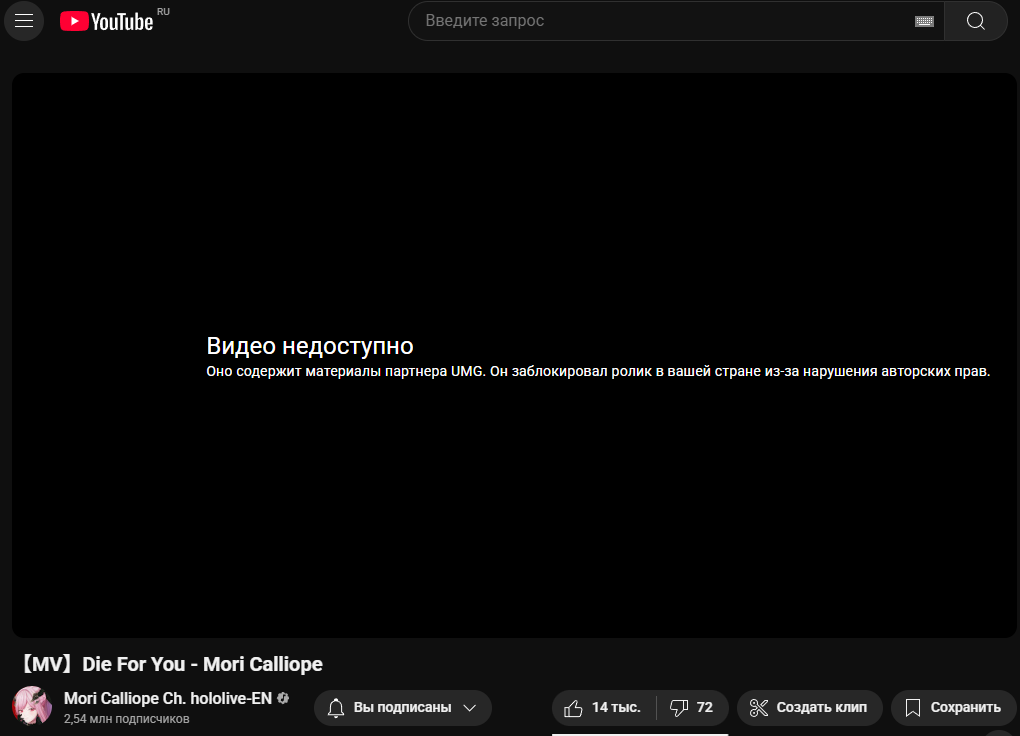Click the magnifier search button
Image resolution: width=1020 pixels, height=736 pixels.
[976, 21]
